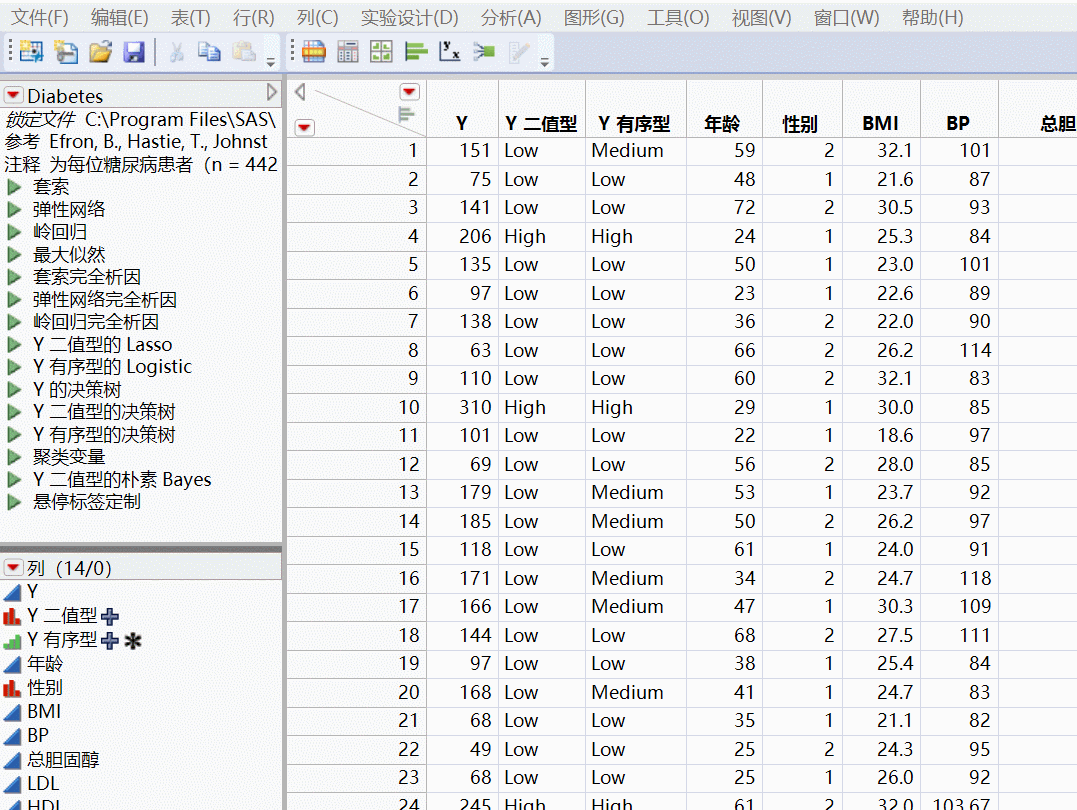Open the rows red triangle menu in the grid

[x=303, y=128]
